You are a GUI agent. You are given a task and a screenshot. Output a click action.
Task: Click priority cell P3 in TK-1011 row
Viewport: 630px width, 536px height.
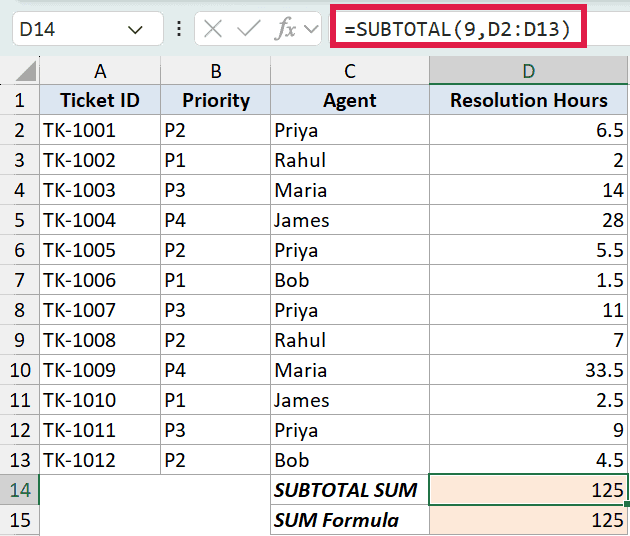click(x=216, y=430)
